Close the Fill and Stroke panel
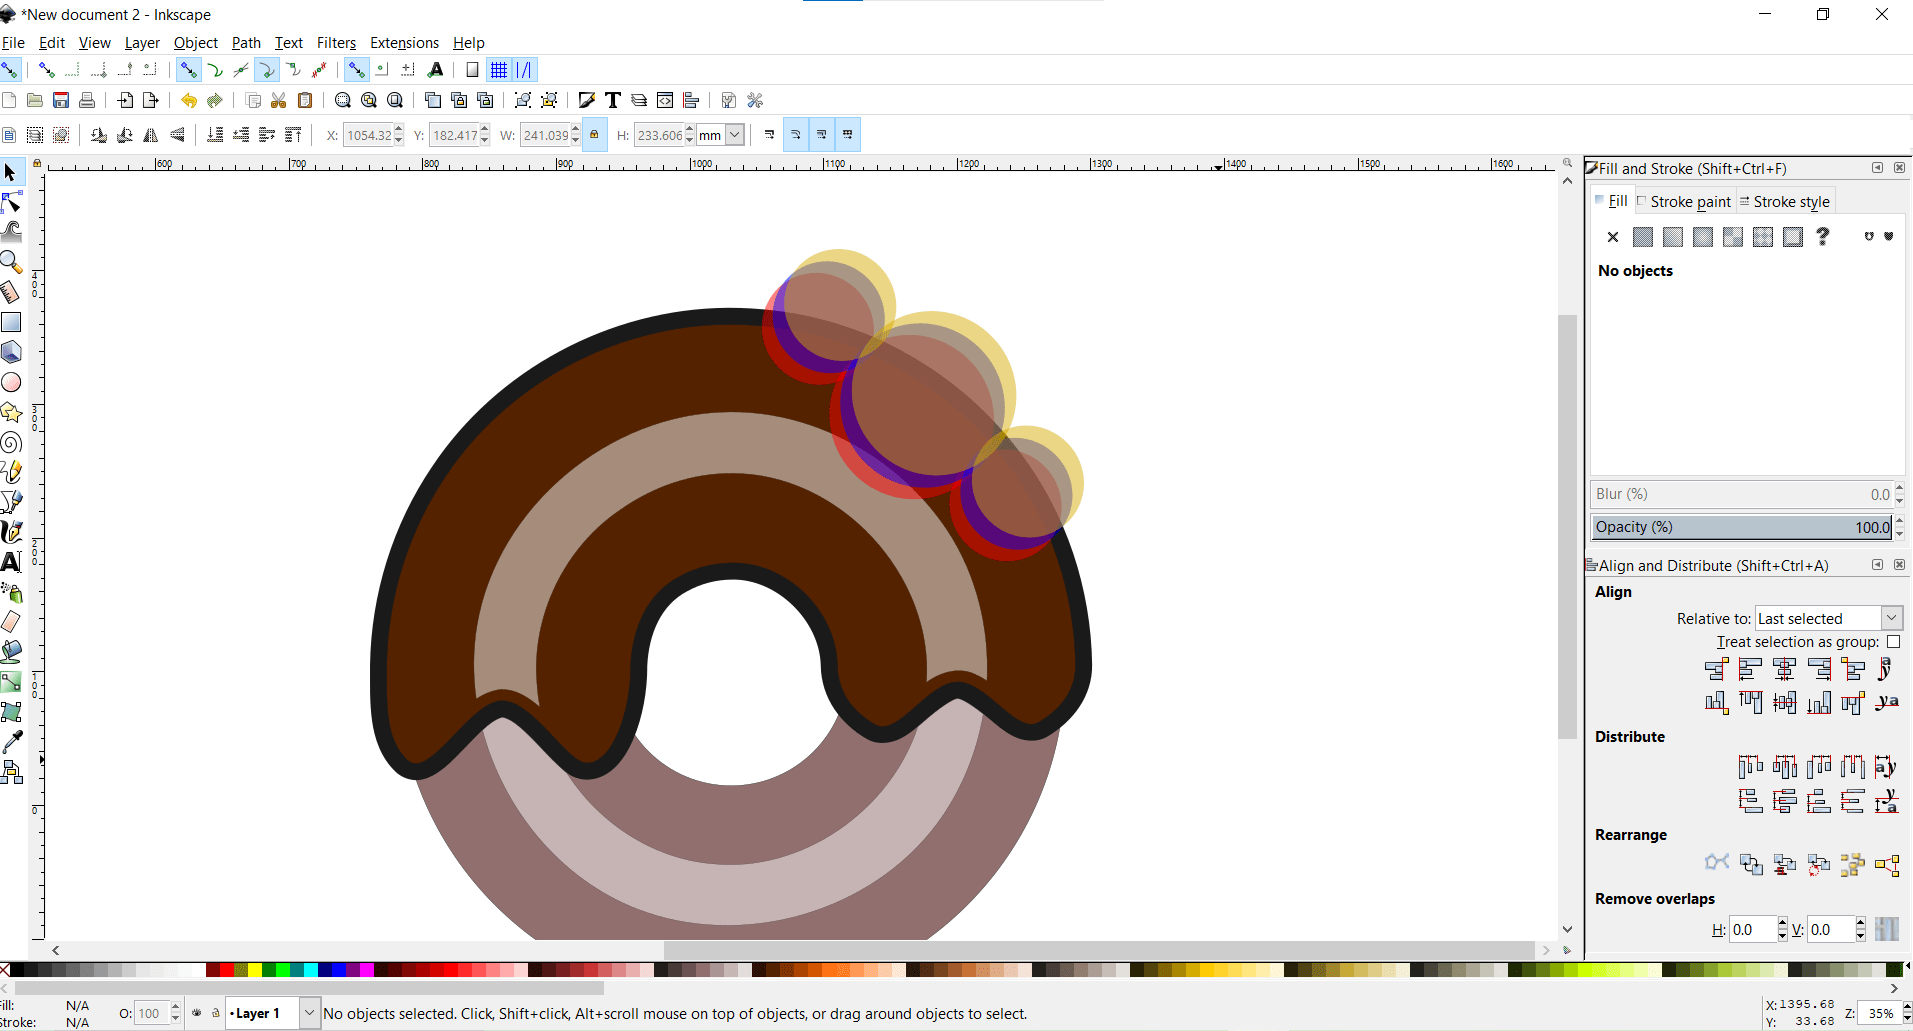The image size is (1913, 1031). (x=1899, y=168)
